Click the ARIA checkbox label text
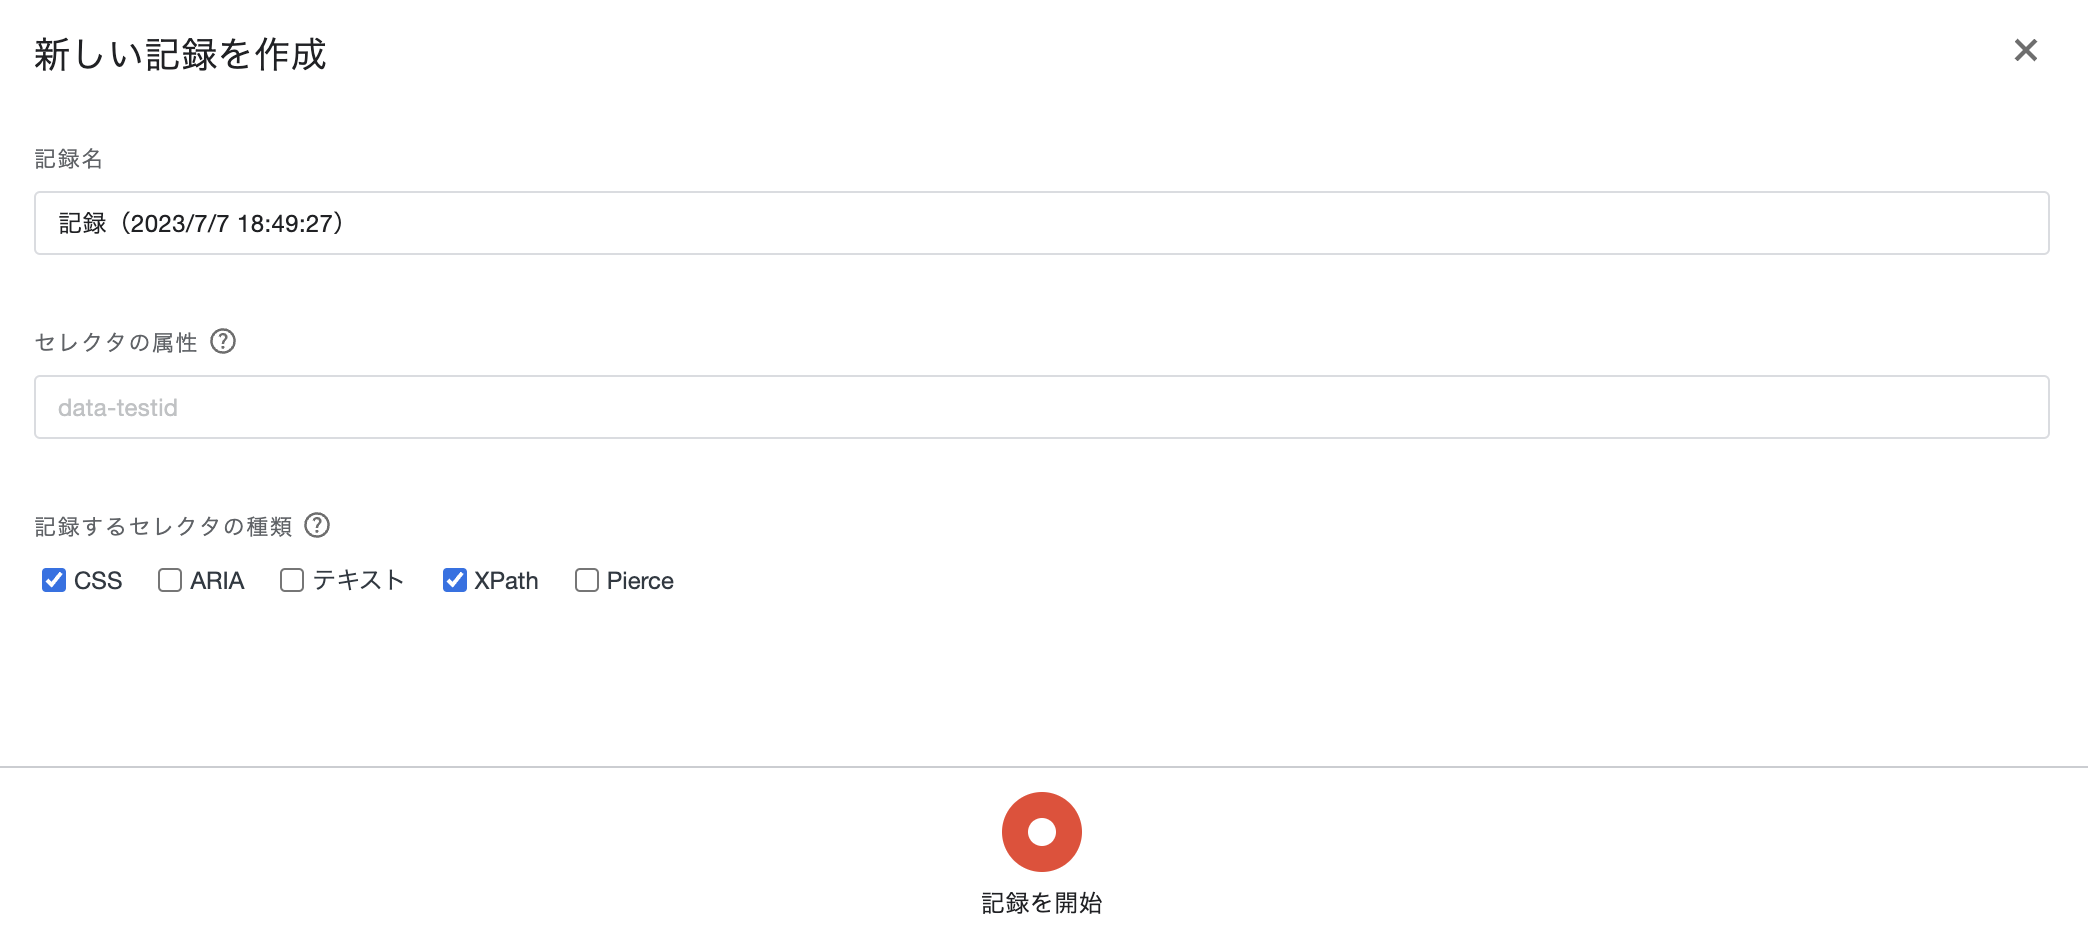 217,581
